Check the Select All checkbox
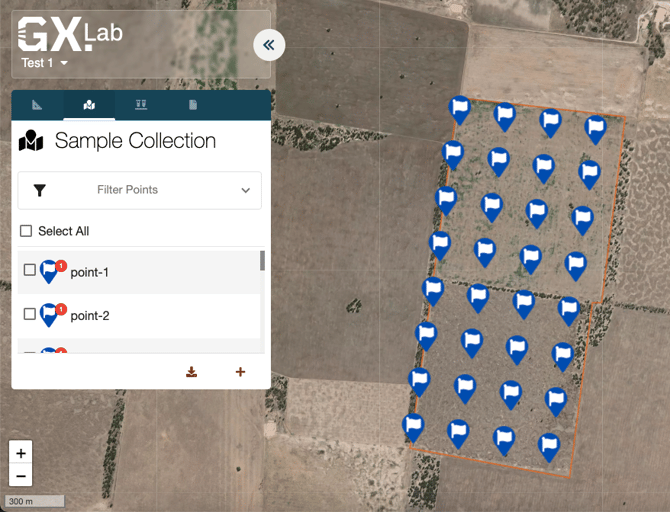This screenshot has height=512, width=670. 27,231
